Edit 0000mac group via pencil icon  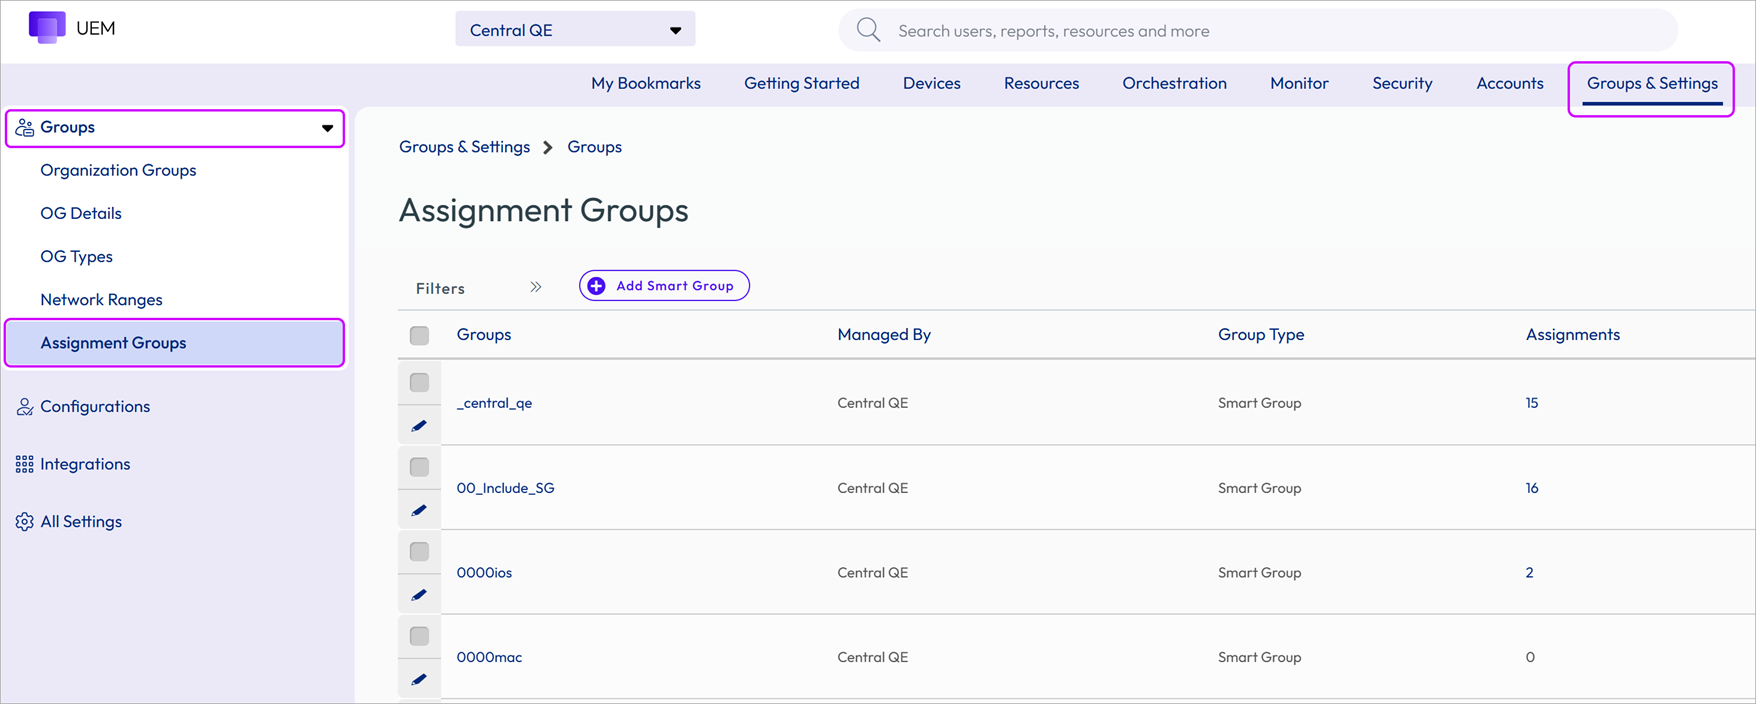(x=419, y=679)
